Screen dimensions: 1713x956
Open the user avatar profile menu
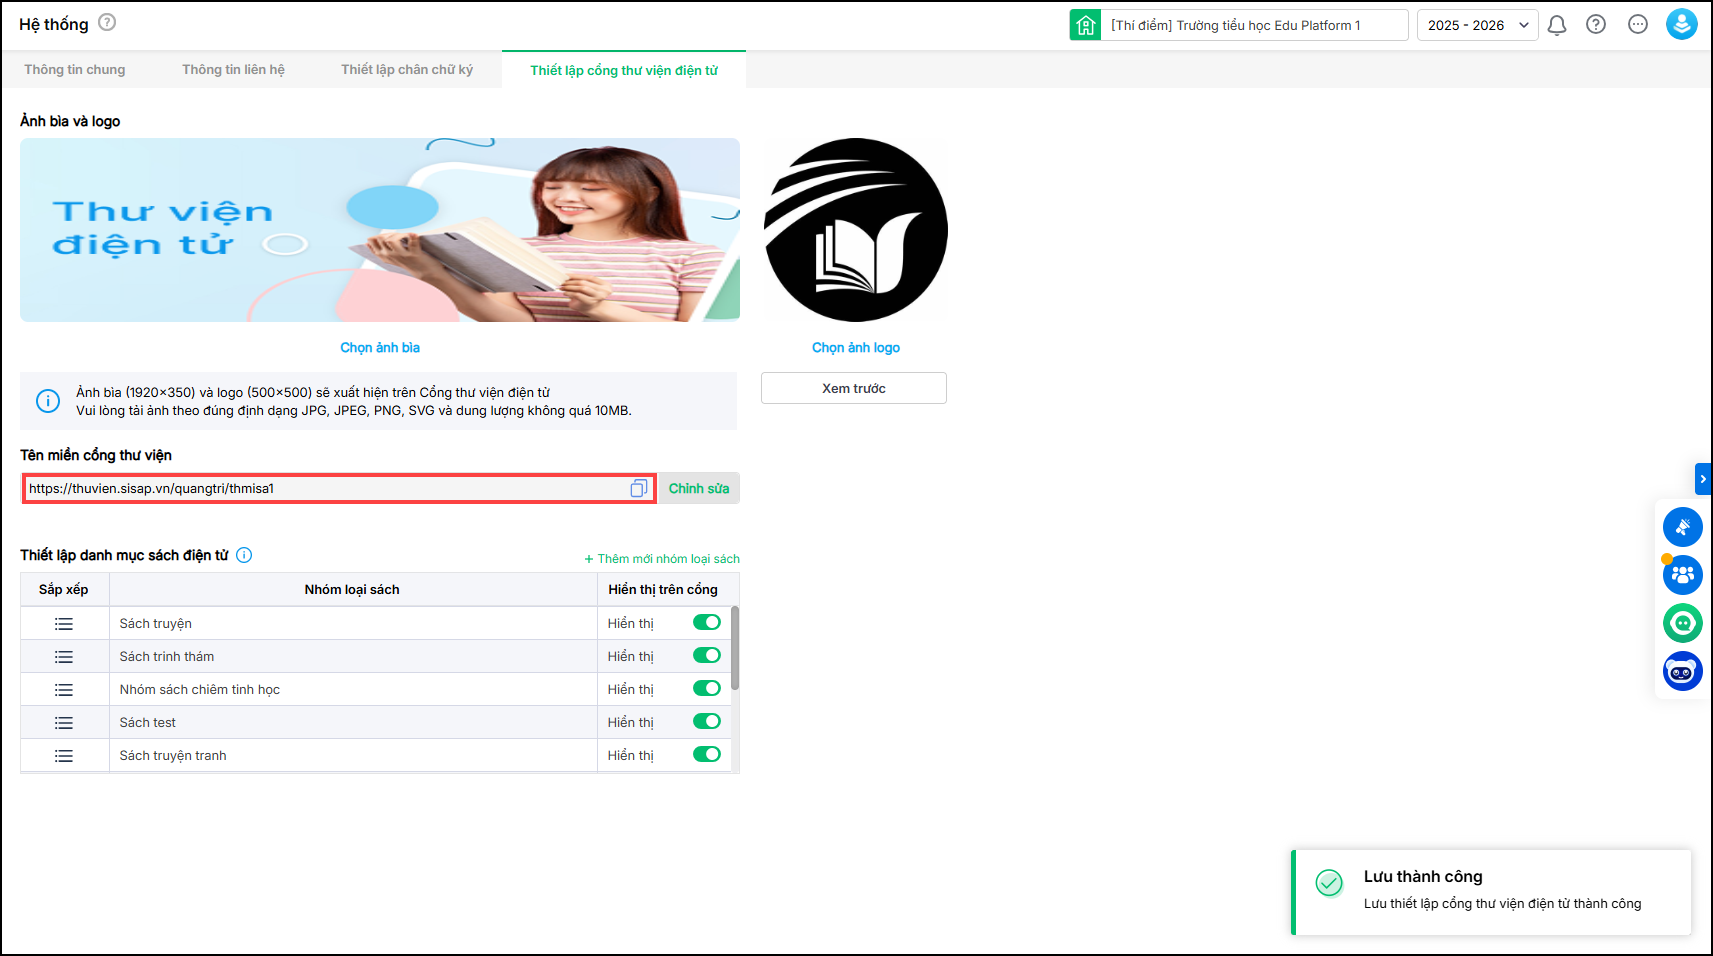click(1681, 25)
